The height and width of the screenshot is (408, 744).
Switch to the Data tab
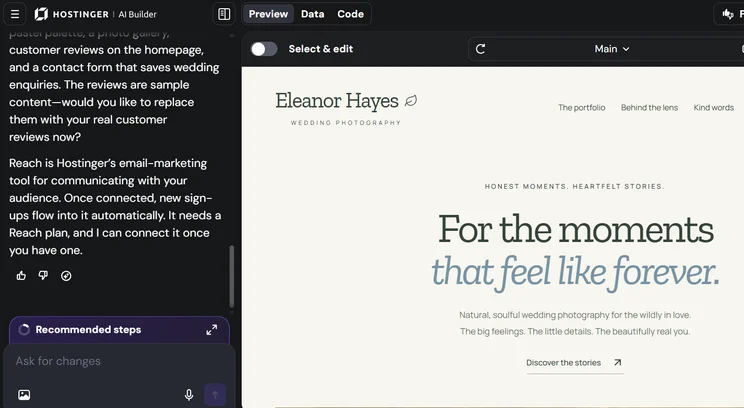(x=312, y=14)
